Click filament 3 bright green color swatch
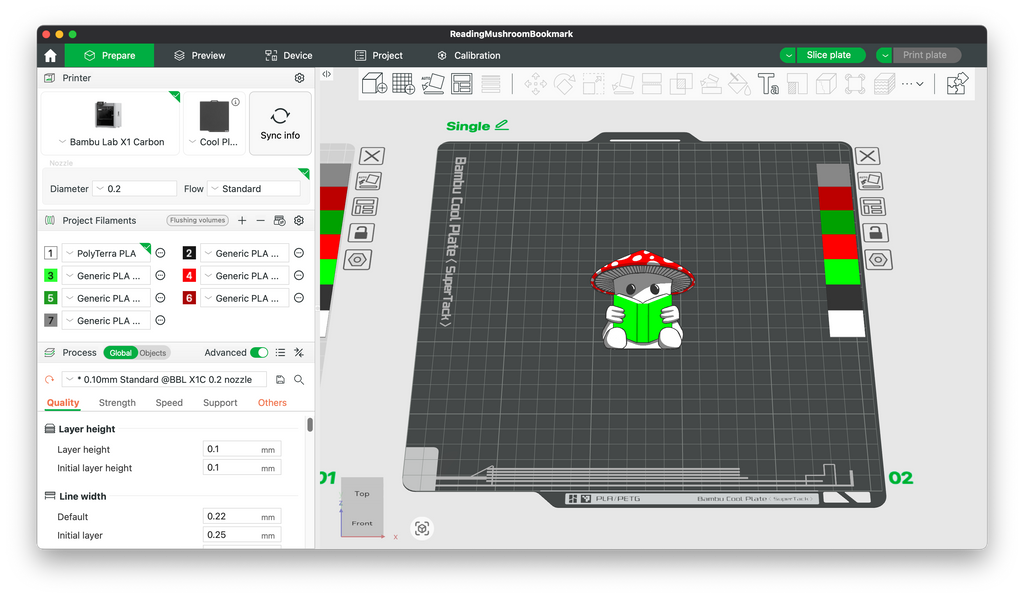The height and width of the screenshot is (598, 1024). tap(50, 275)
